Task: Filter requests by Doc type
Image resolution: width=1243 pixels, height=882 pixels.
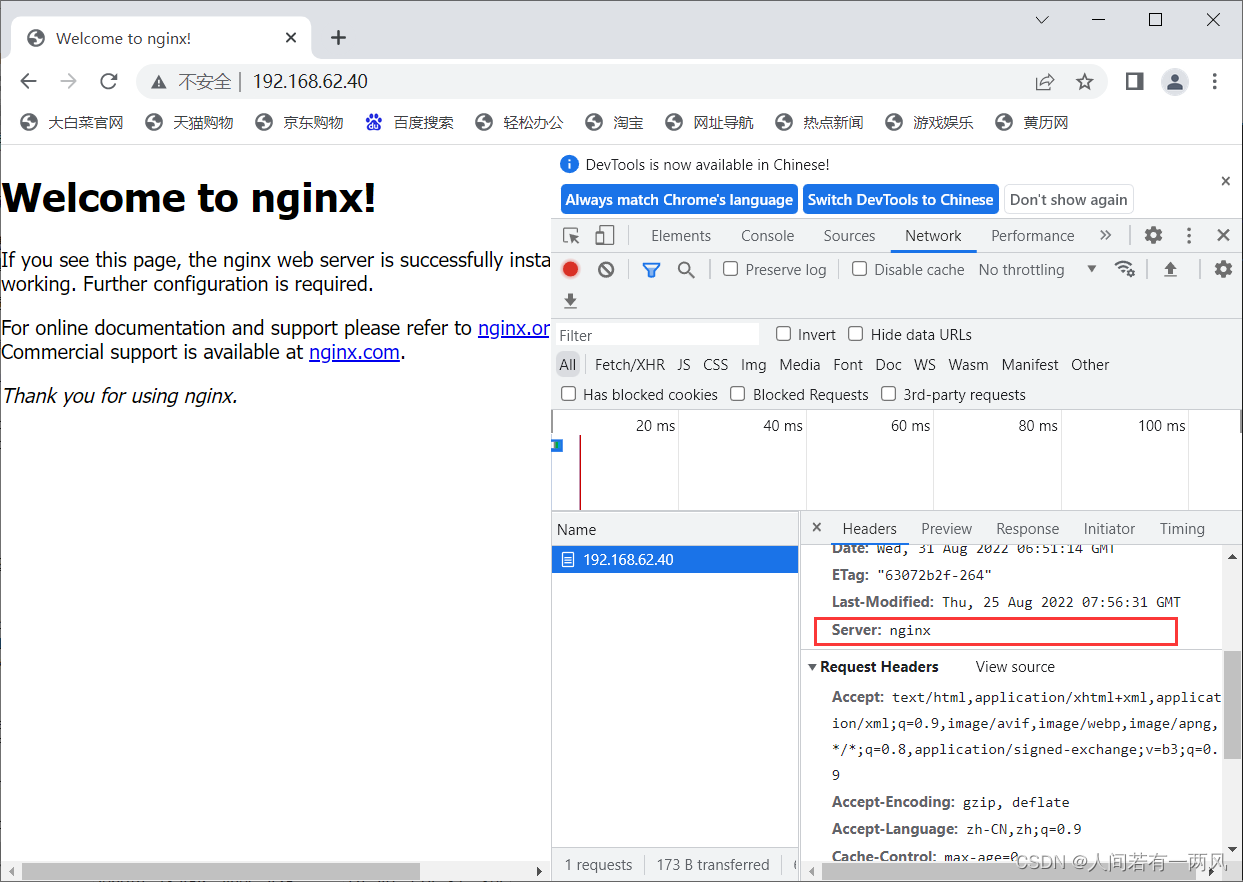Action: point(888,365)
